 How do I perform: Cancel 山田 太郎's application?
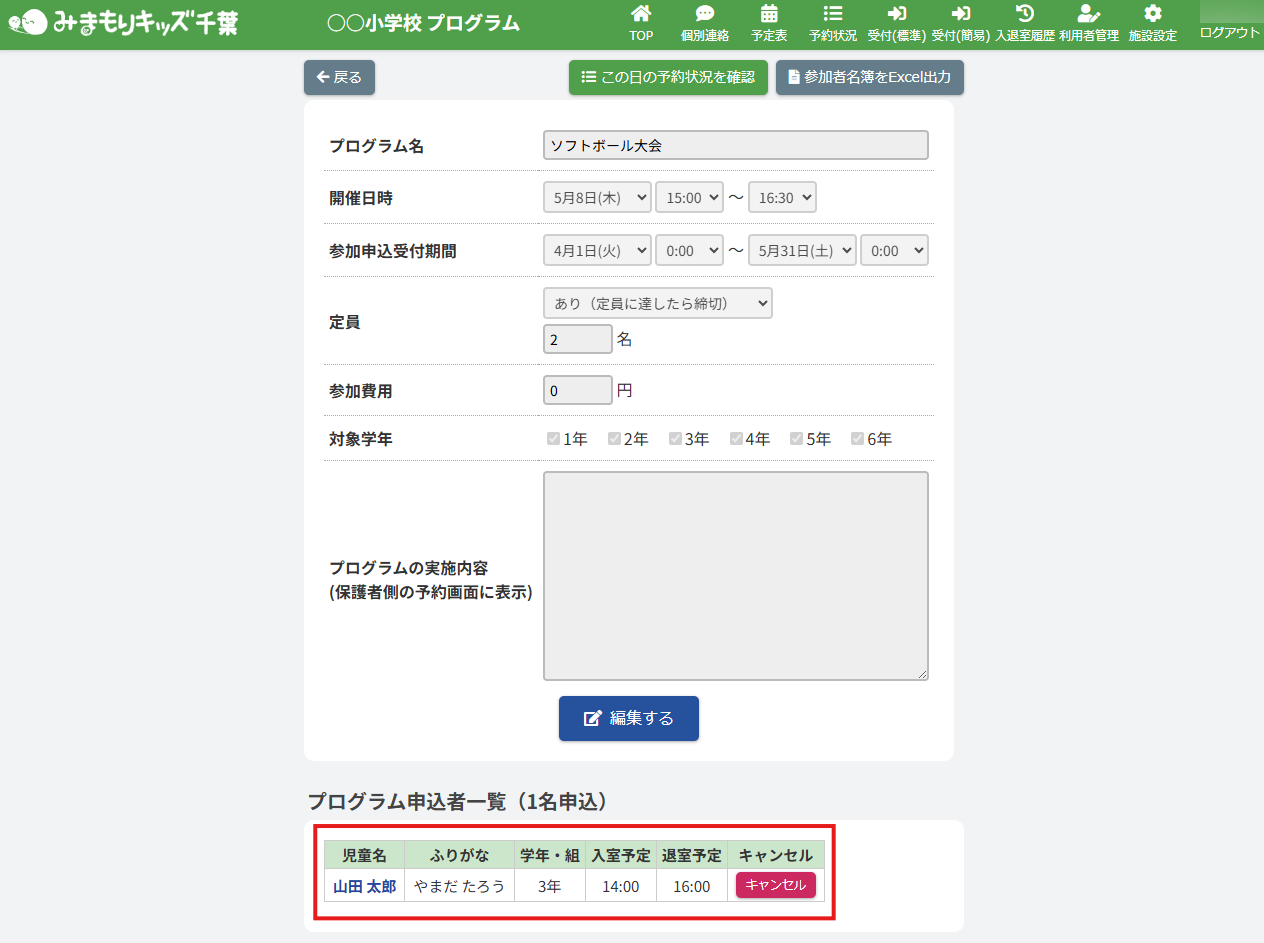point(776,885)
